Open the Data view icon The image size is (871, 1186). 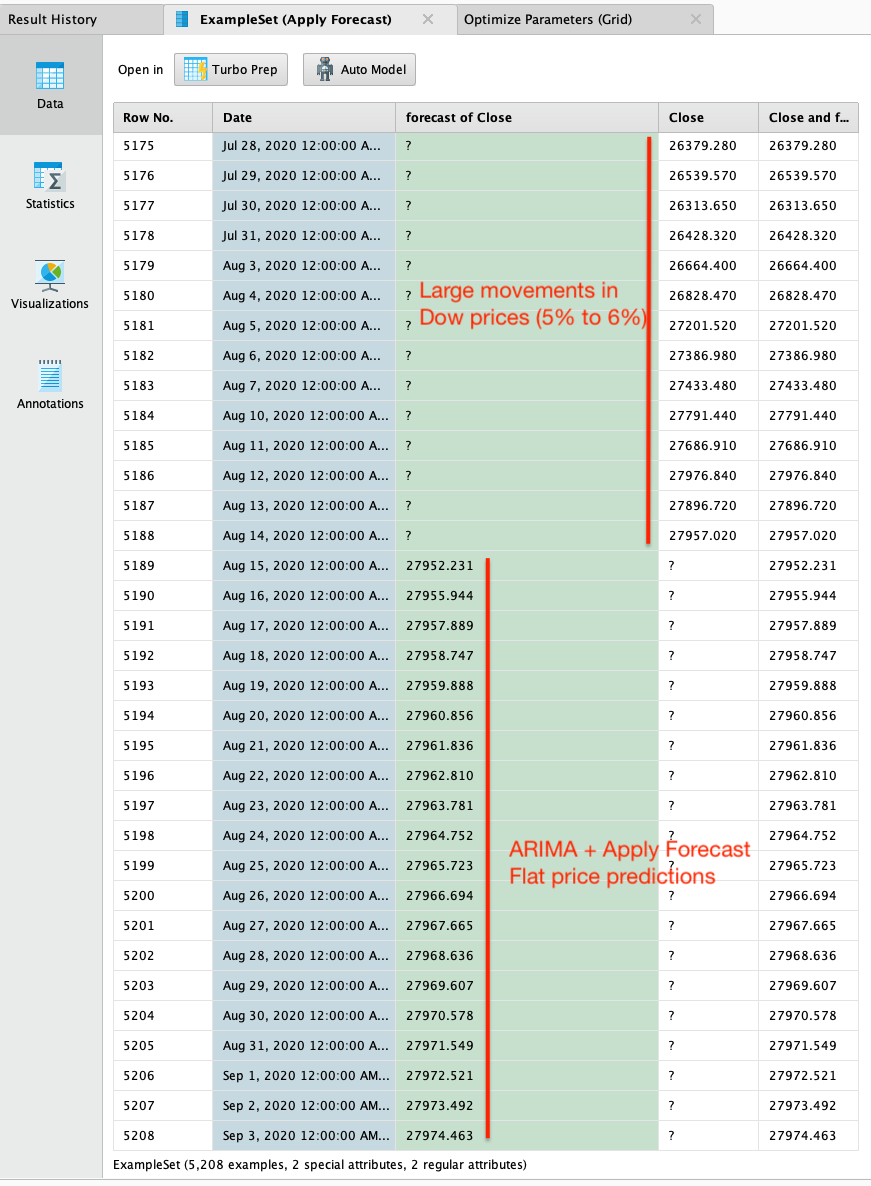50,76
